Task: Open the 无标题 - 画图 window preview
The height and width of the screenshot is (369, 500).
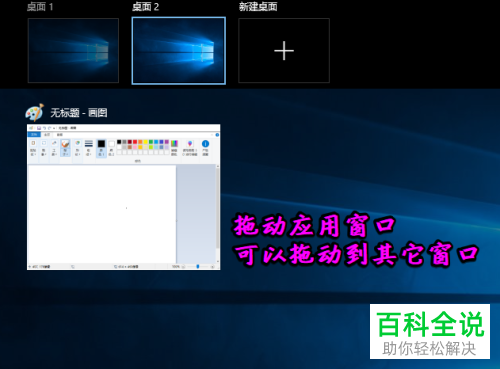Action: coord(124,197)
